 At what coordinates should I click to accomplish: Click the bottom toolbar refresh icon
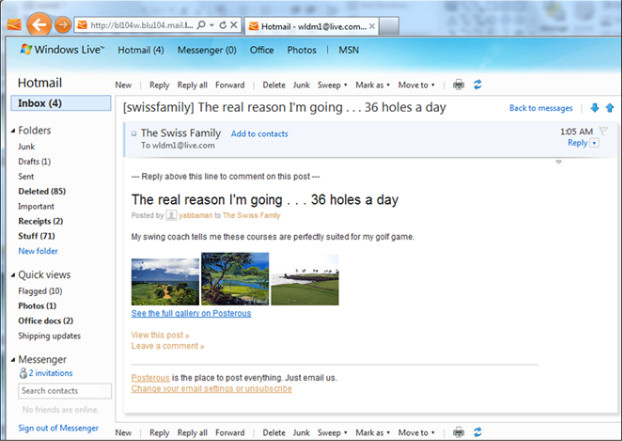tap(477, 432)
